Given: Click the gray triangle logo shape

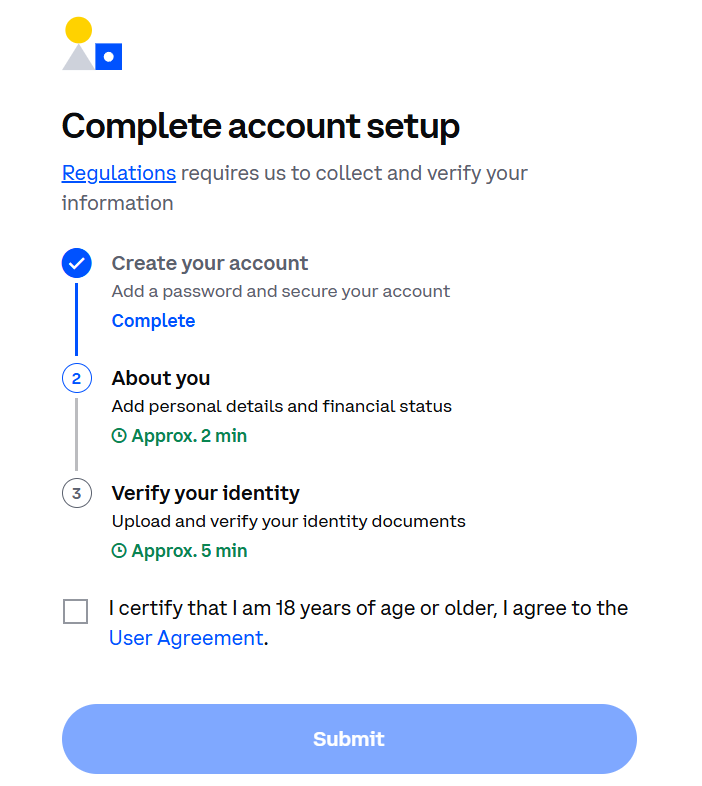Looking at the screenshot, I should [78, 57].
